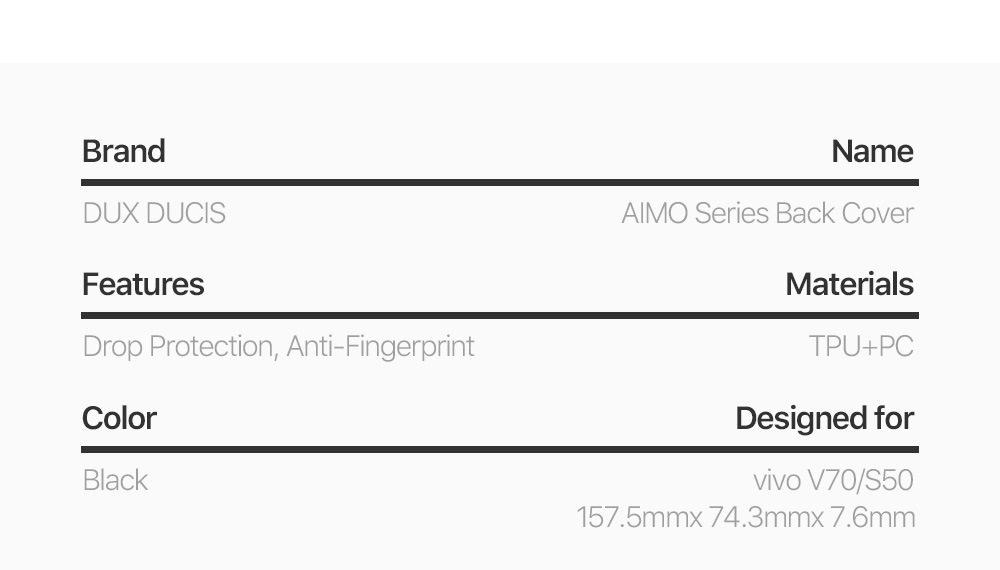This screenshot has height=570, width=1000.
Task: Click the divider line below Brand heading
Action: (x=500, y=182)
